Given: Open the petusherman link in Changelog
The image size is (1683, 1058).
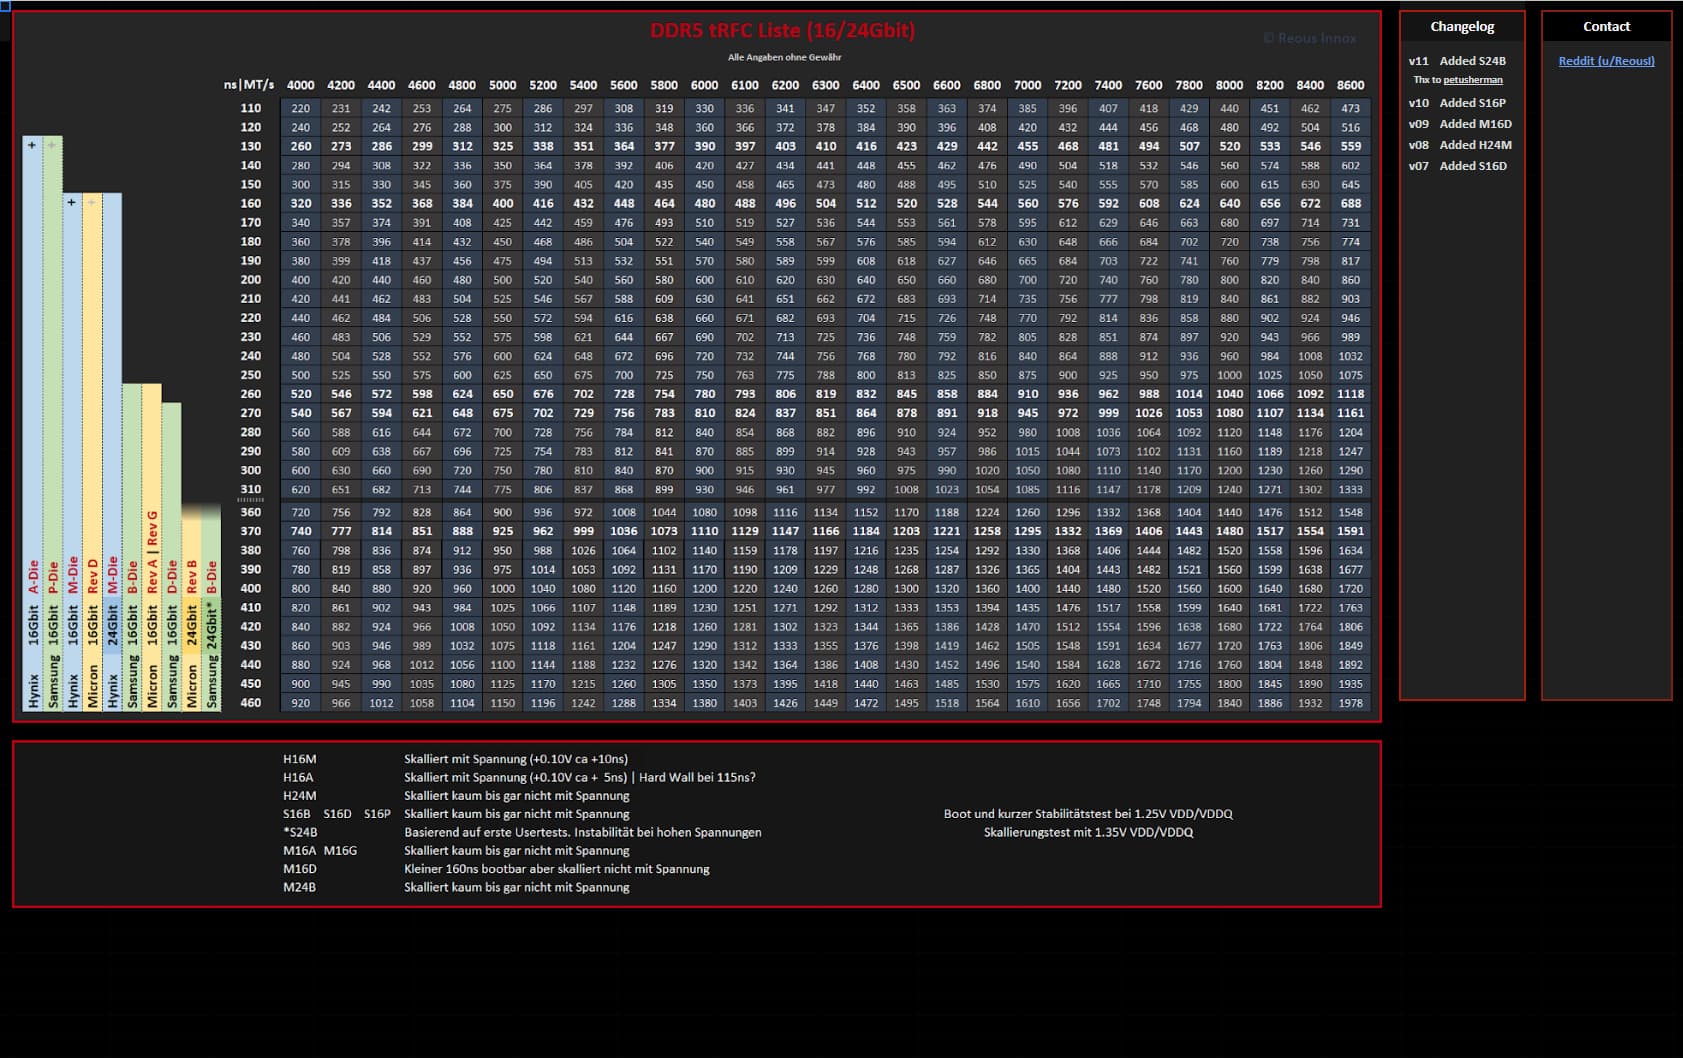Looking at the screenshot, I should tap(1472, 80).
